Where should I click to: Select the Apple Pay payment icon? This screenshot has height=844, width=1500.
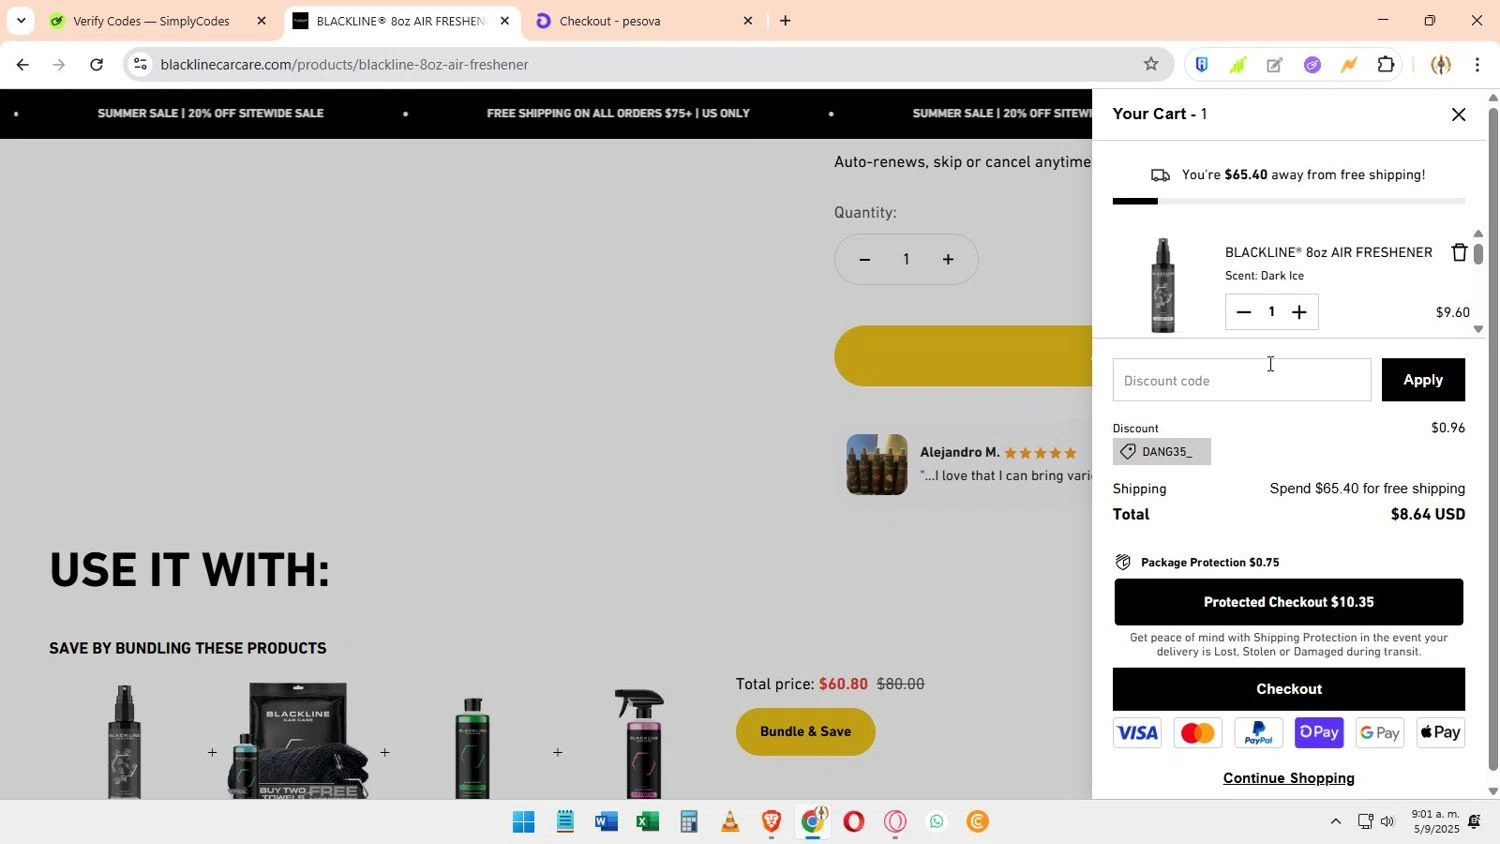click(x=1440, y=733)
